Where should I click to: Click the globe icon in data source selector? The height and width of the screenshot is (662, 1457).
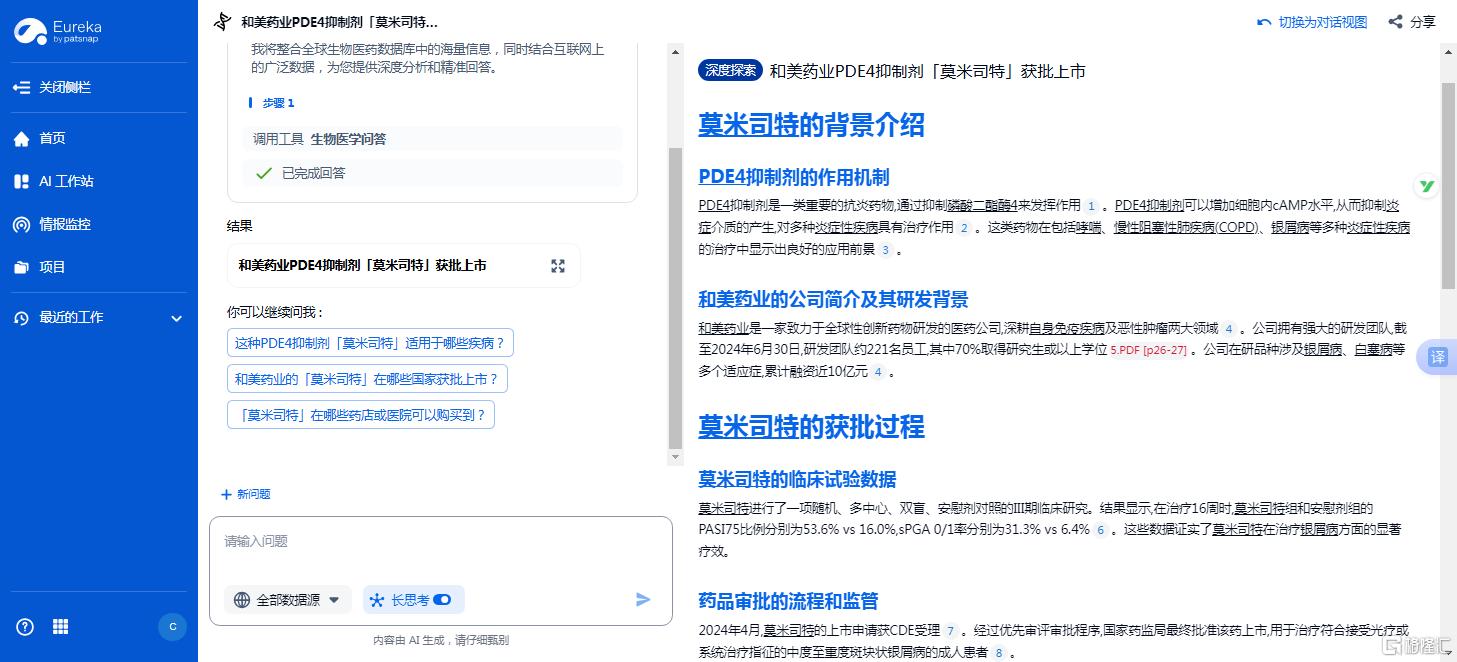coord(241,600)
